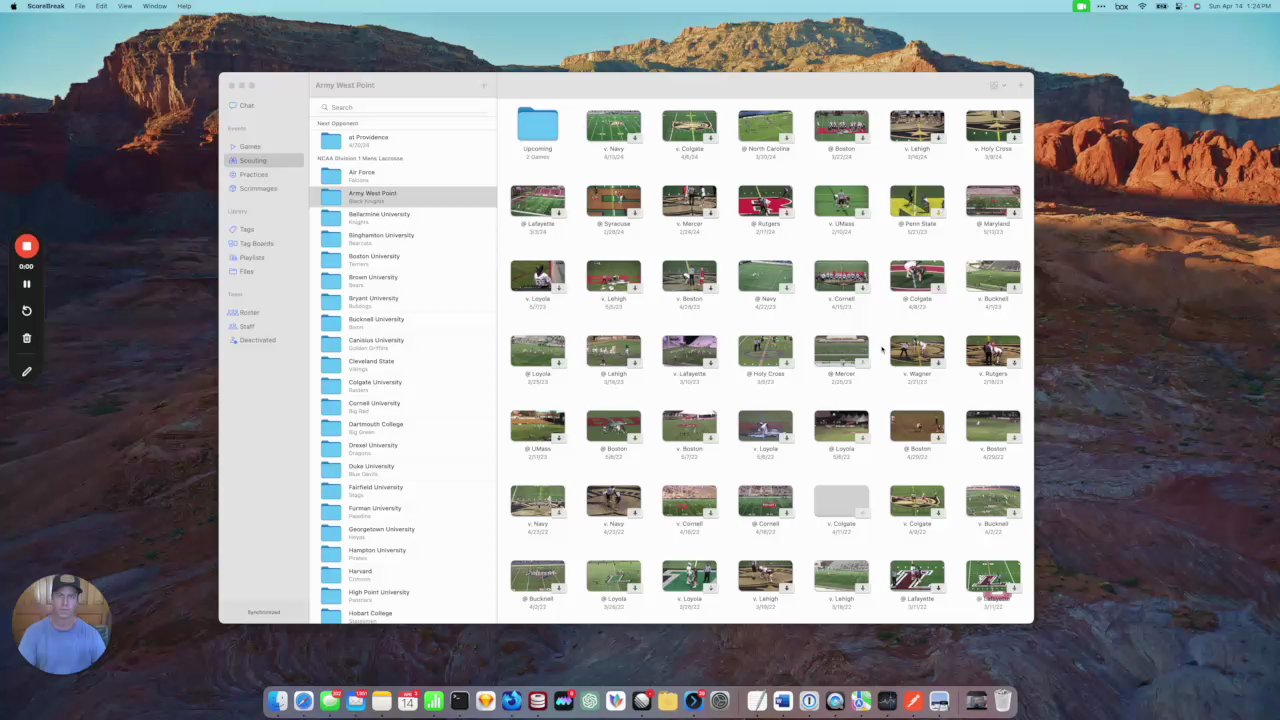This screenshot has width=1280, height=720.
Task: Open Tag Boards in the Library
Action: click(256, 244)
